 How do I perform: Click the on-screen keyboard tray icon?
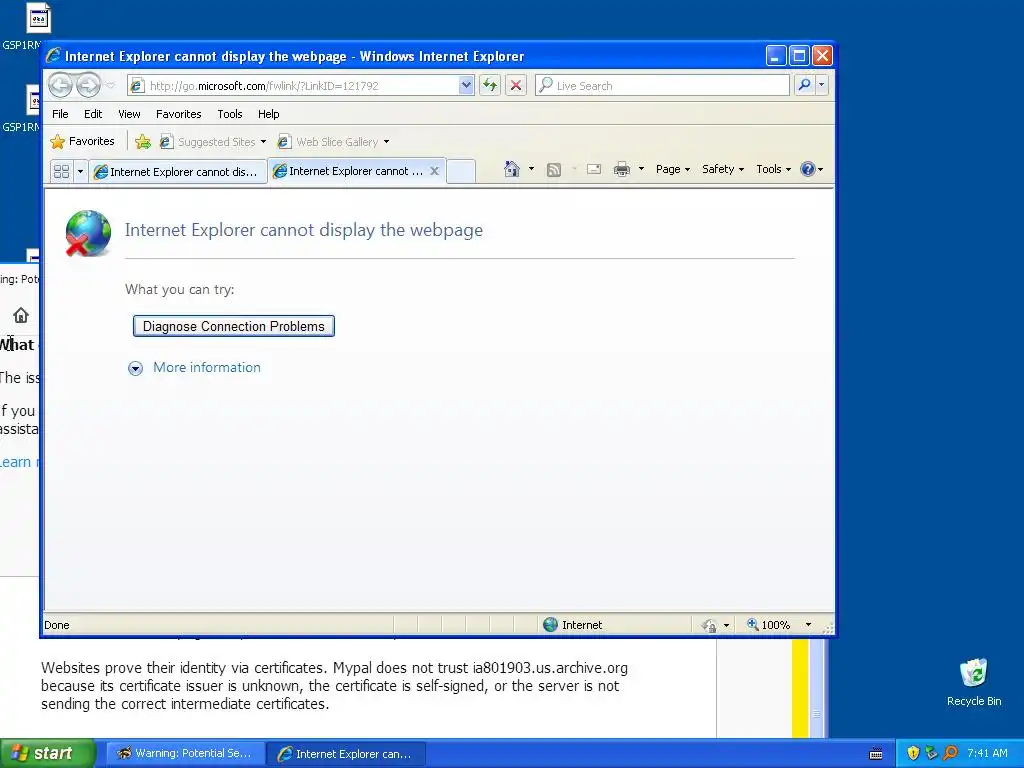pyautogui.click(x=876, y=754)
